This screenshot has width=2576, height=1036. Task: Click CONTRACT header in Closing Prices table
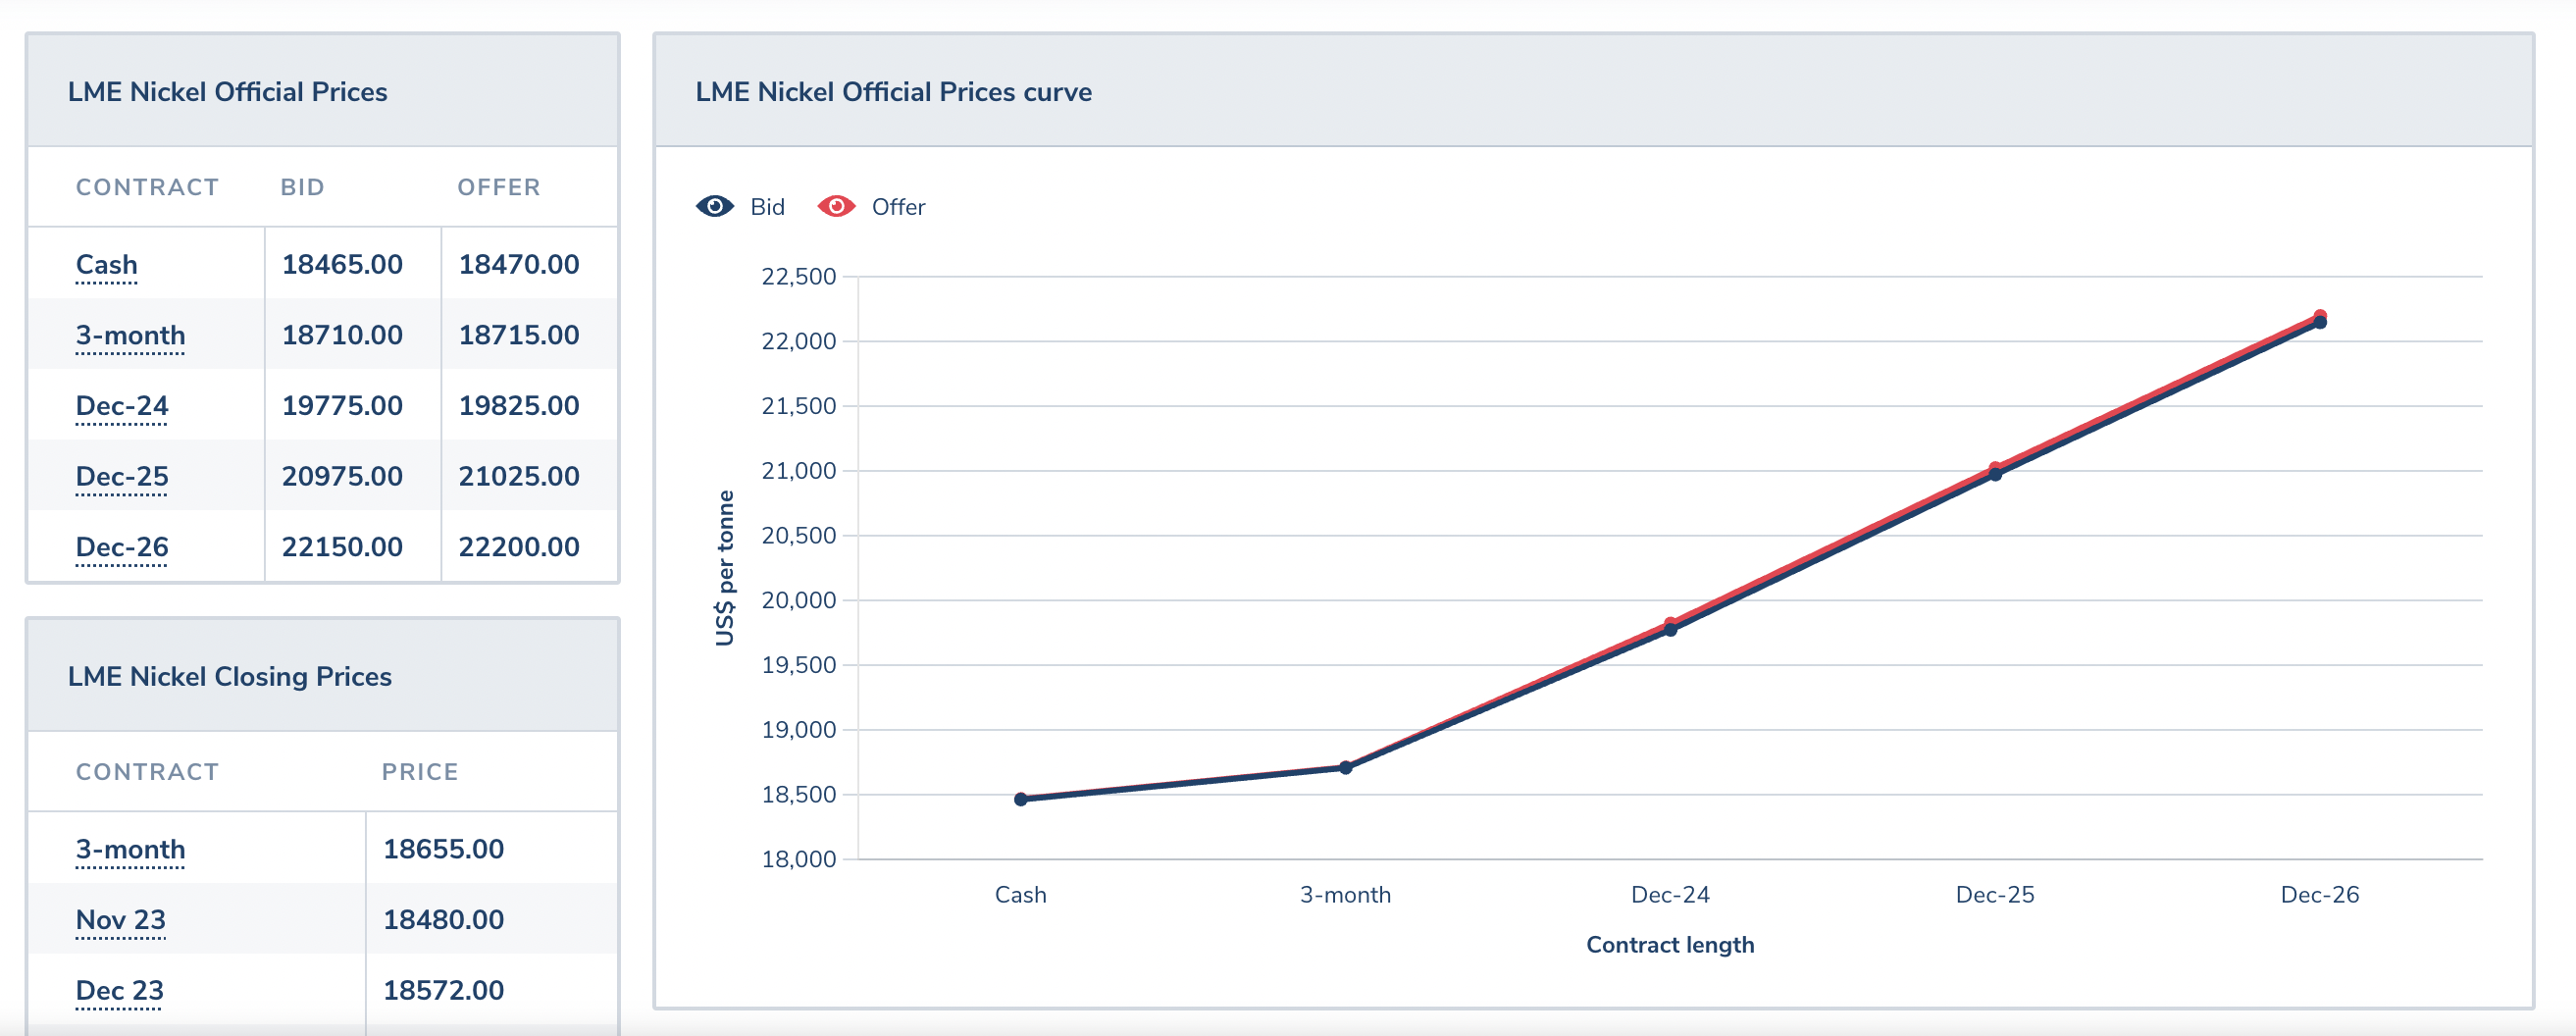click(x=147, y=772)
